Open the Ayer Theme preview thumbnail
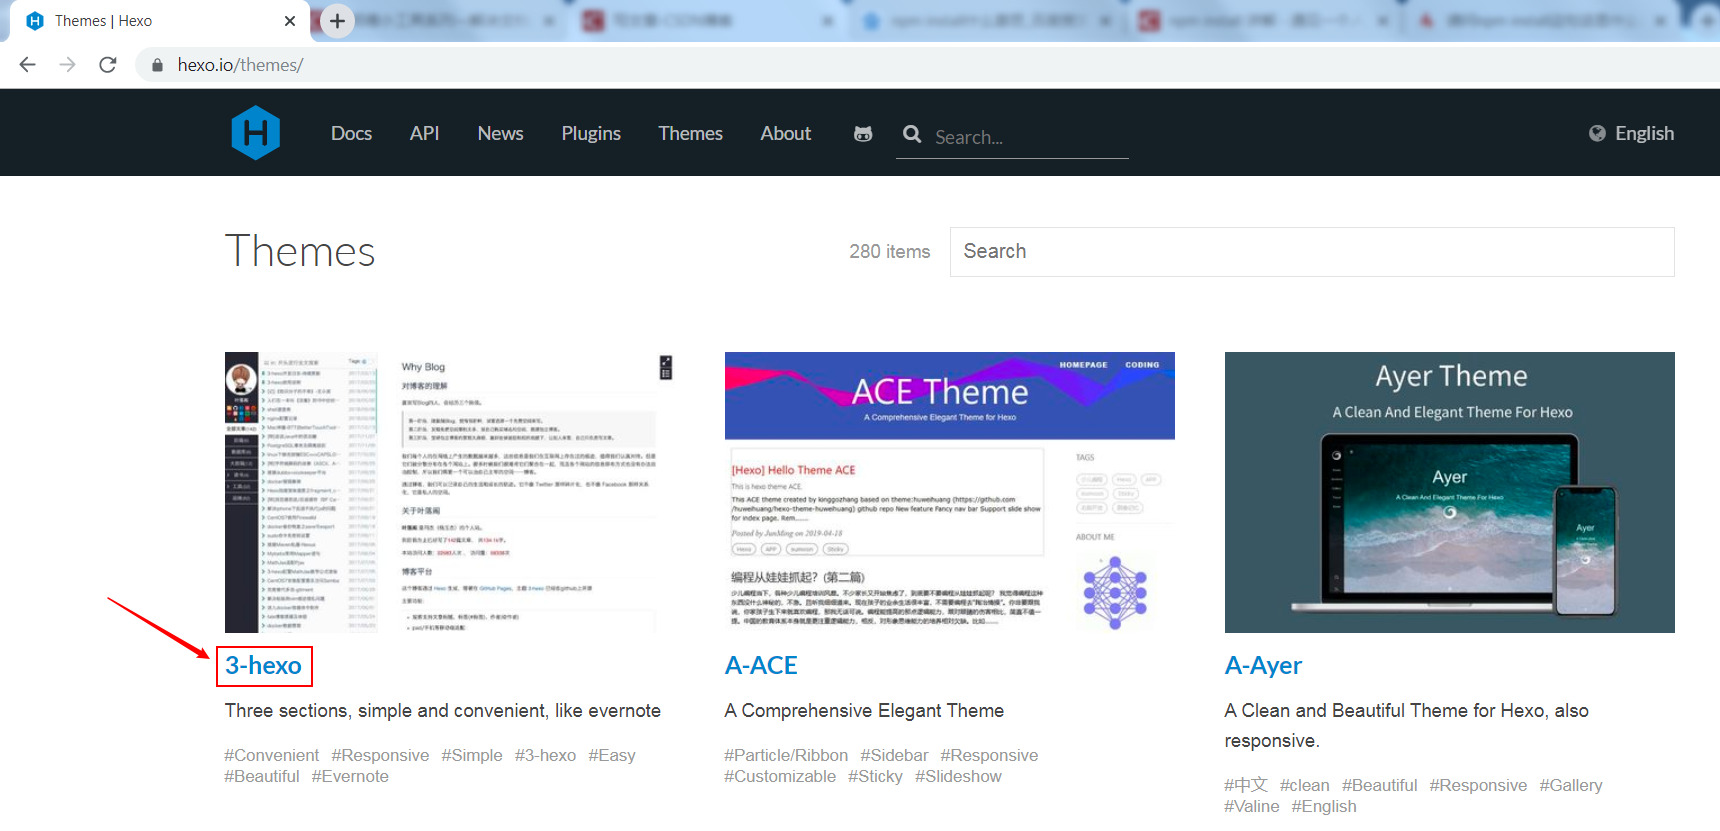This screenshot has width=1720, height=831. [x=1450, y=492]
